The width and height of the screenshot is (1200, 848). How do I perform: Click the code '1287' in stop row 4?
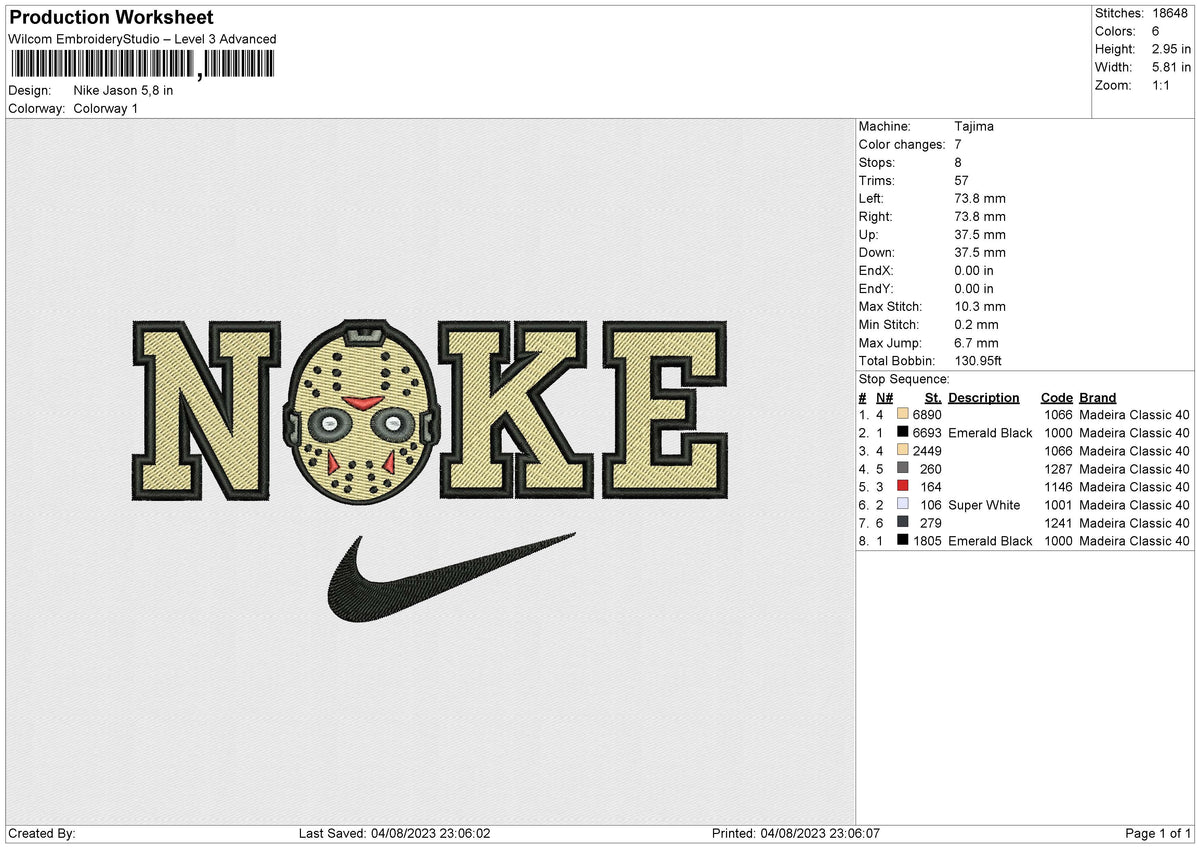tap(1056, 468)
